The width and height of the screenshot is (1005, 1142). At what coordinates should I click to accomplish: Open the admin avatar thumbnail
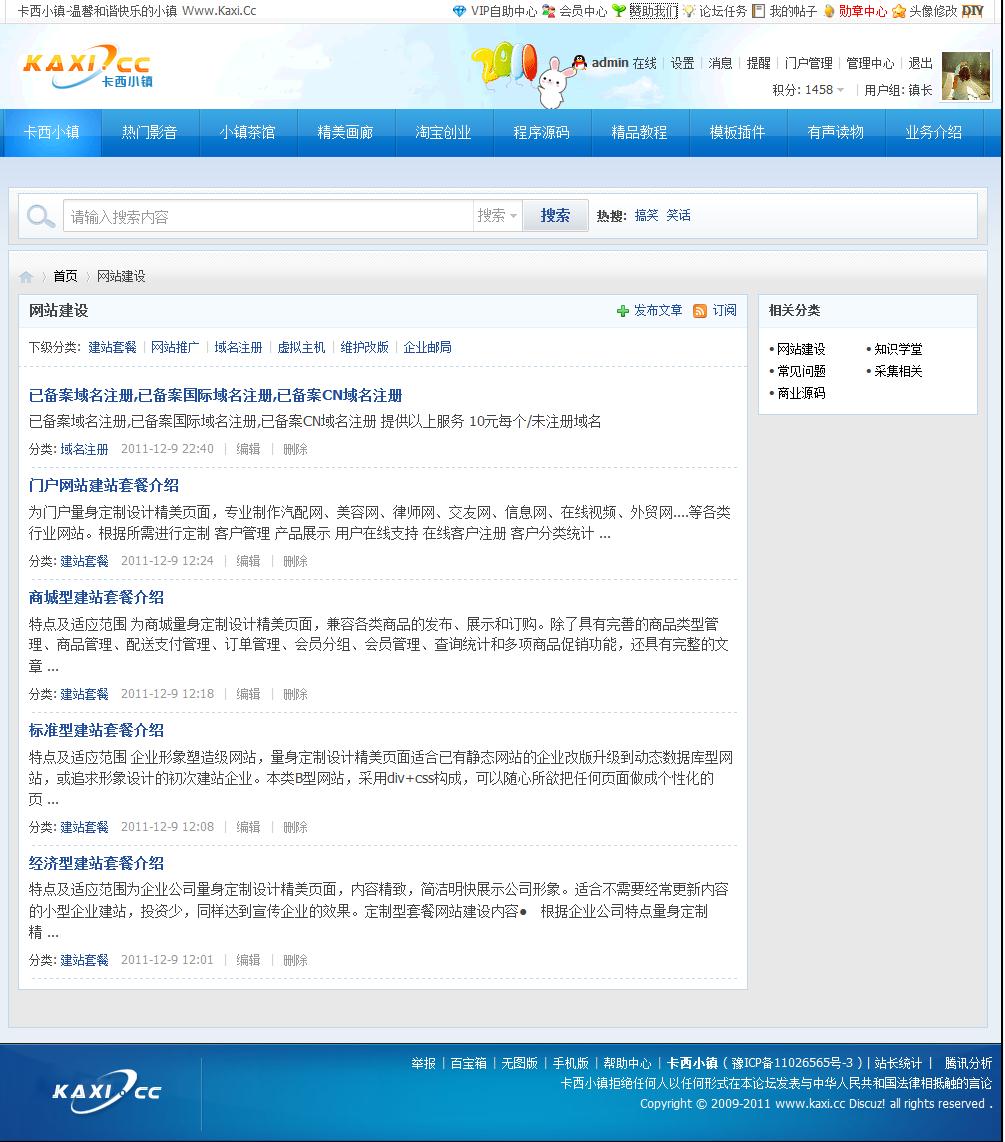click(966, 76)
